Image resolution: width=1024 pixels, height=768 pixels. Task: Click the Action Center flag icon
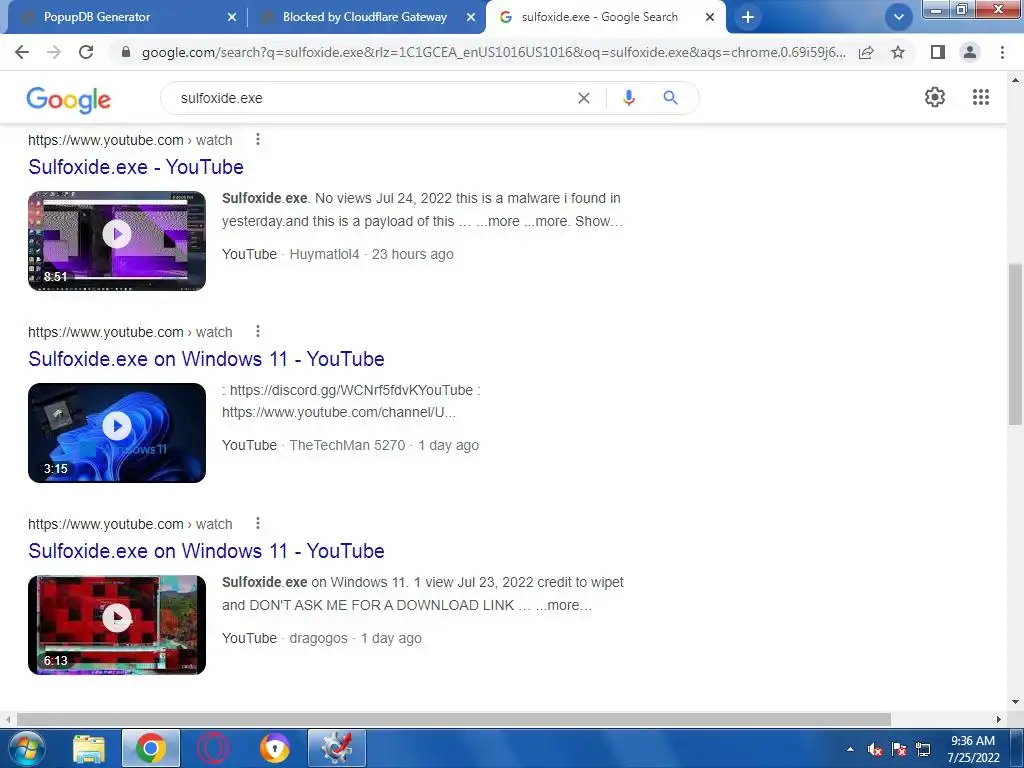point(899,749)
